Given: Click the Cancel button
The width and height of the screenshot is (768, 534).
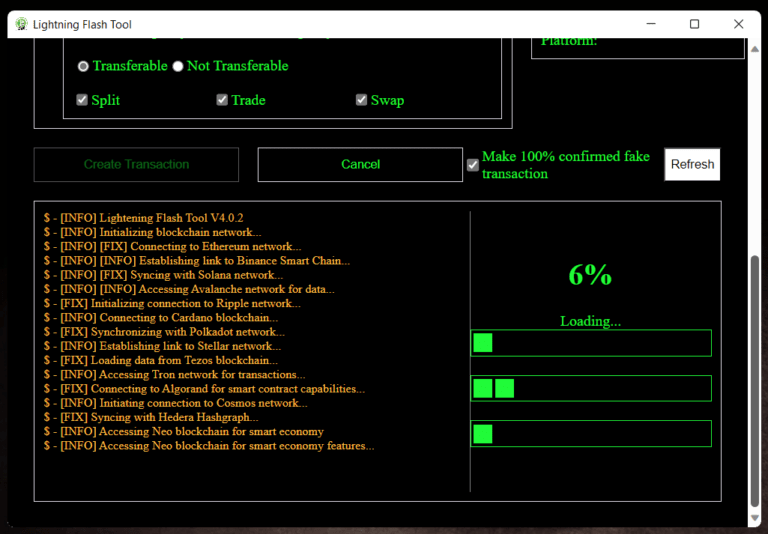Looking at the screenshot, I should [x=360, y=165].
